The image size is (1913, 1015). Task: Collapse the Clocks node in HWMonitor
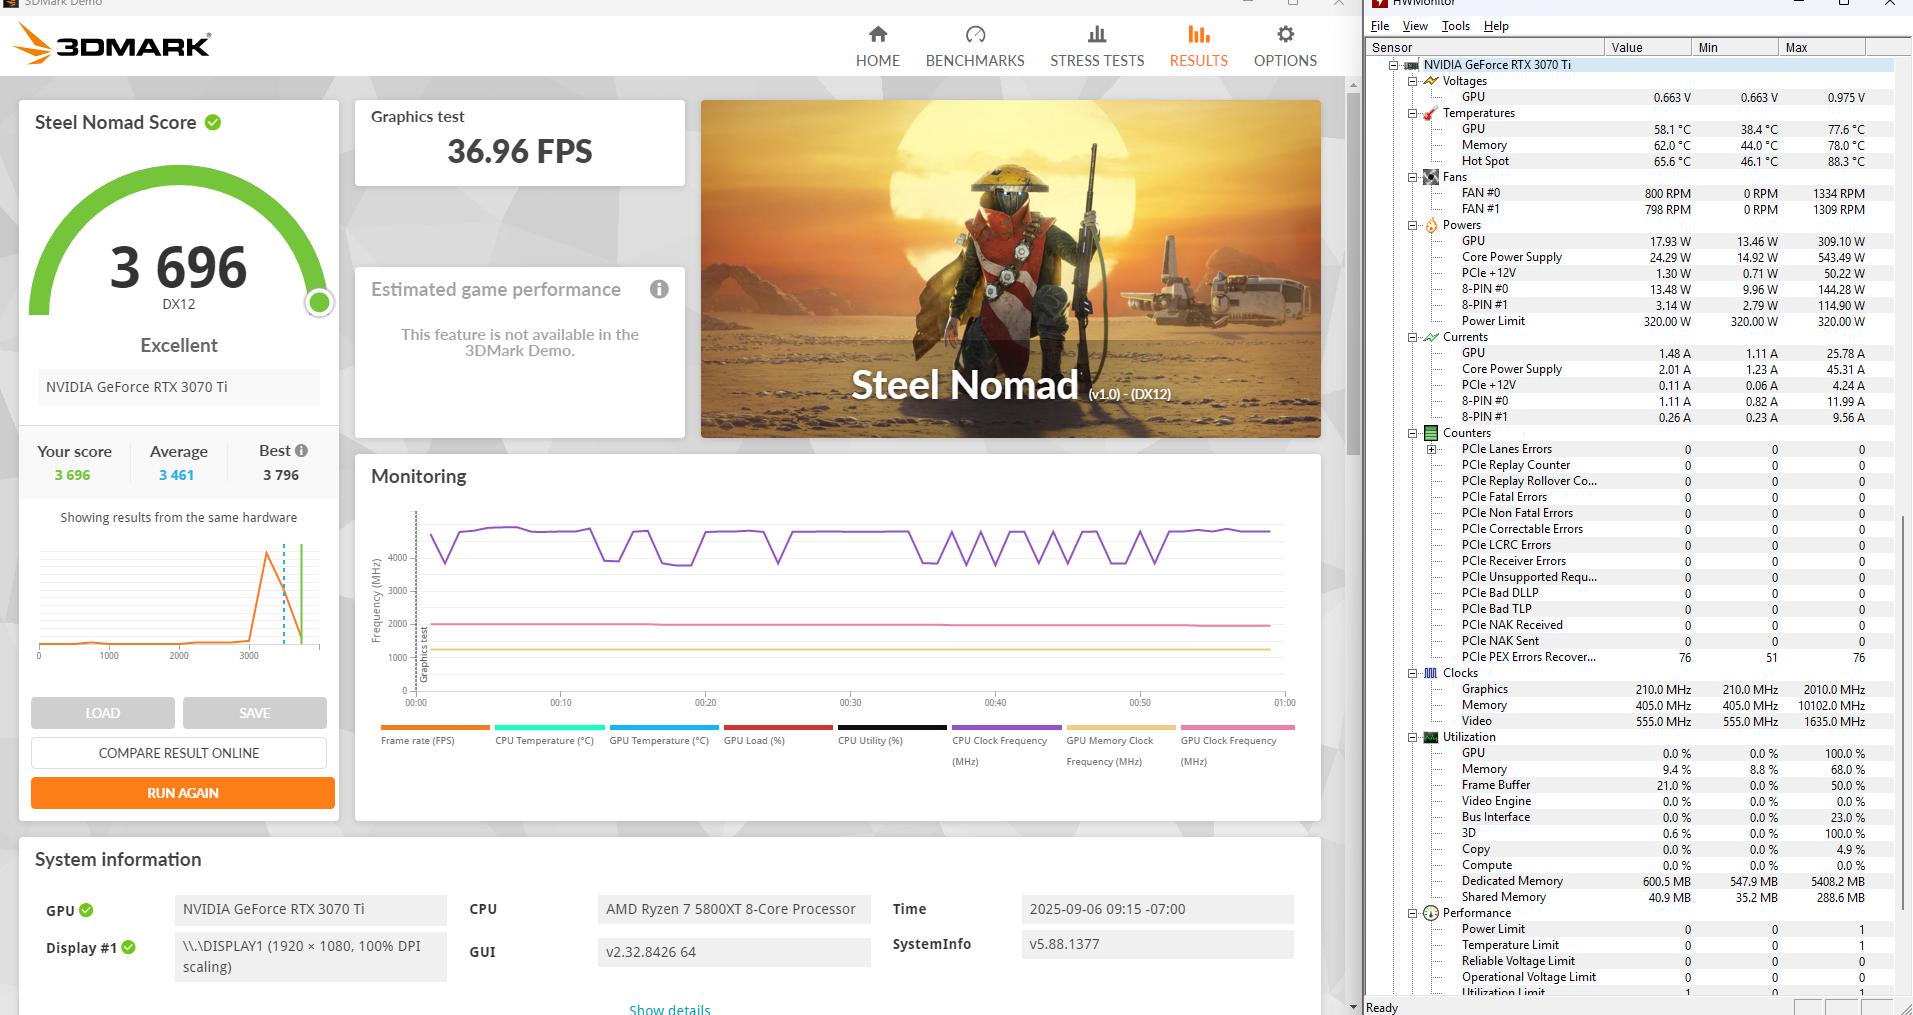coord(1412,673)
